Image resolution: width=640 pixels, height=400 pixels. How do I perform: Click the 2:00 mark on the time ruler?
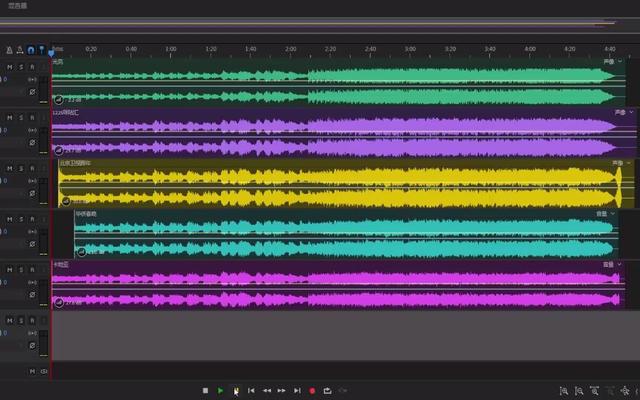(290, 49)
